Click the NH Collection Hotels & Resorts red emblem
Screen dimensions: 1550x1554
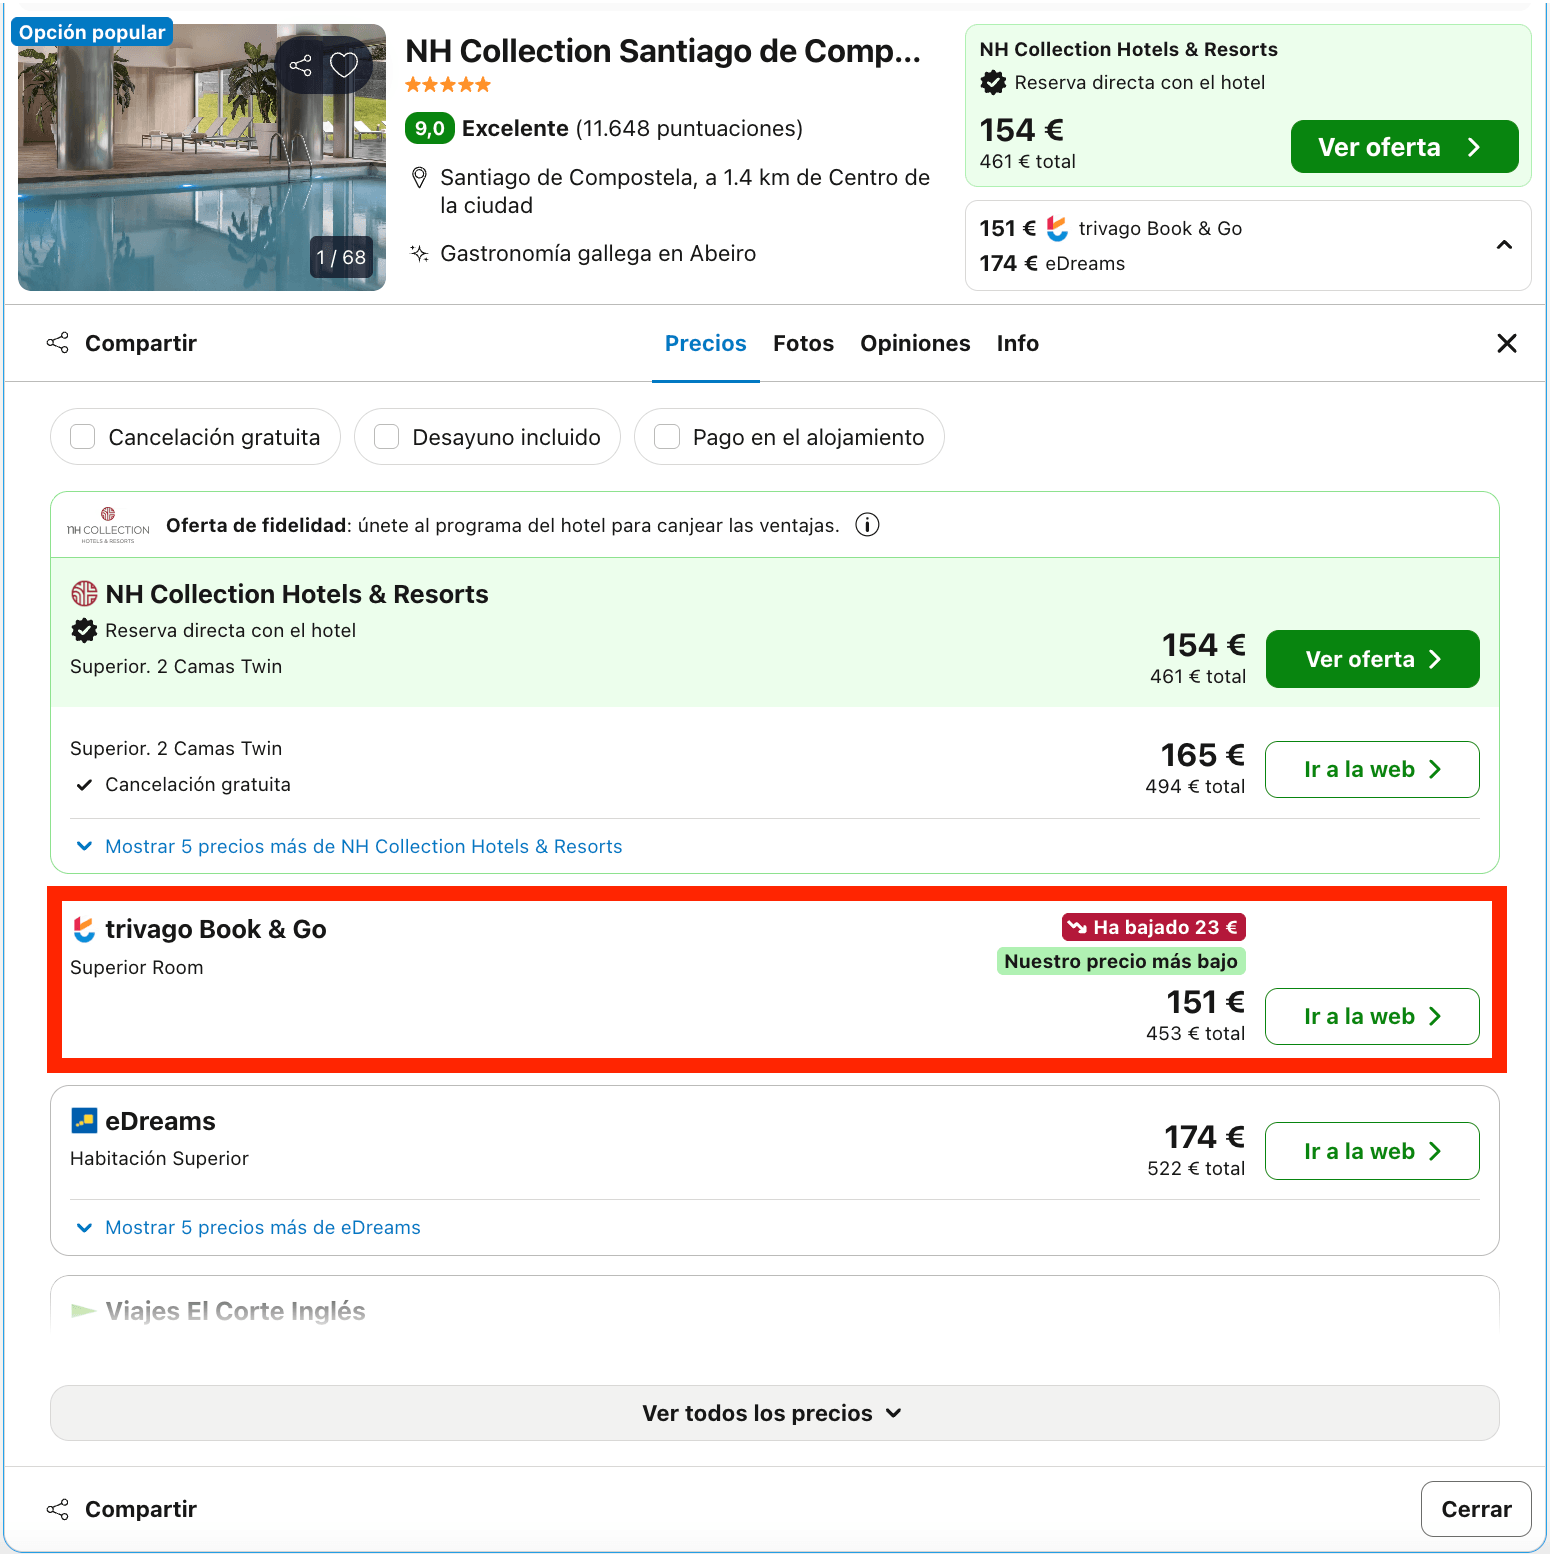(x=84, y=594)
